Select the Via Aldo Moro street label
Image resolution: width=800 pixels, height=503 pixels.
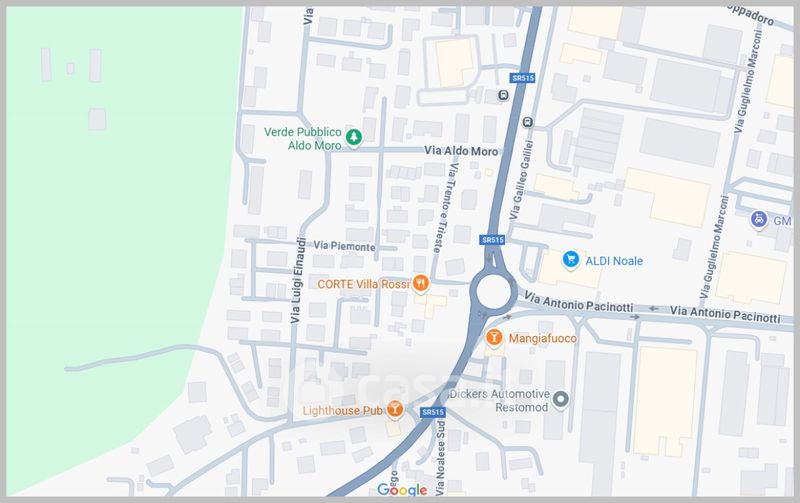pyautogui.click(x=461, y=151)
